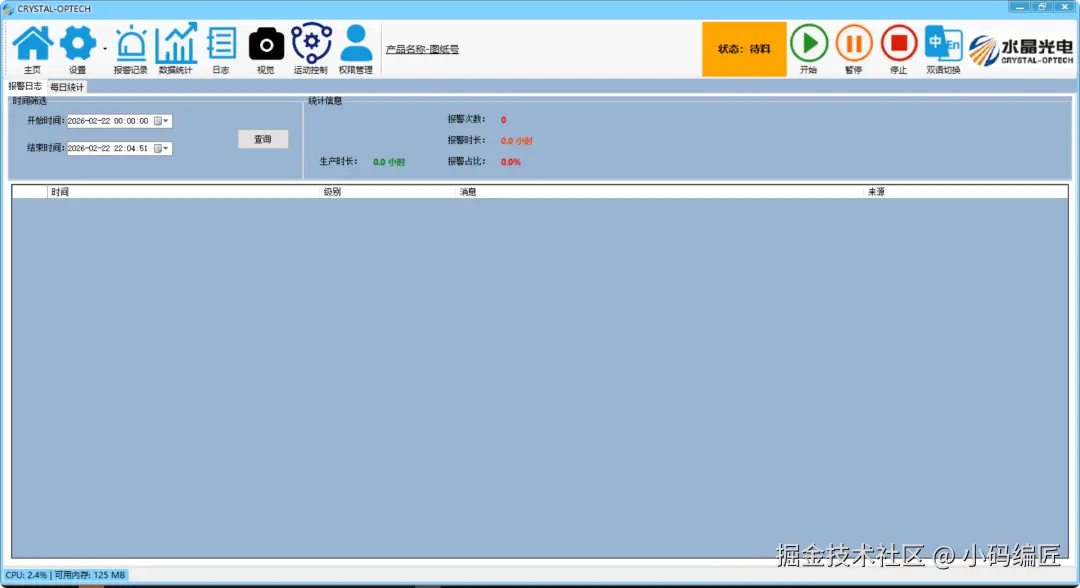Click the CPU: 2.4% status text

[x=26, y=575]
